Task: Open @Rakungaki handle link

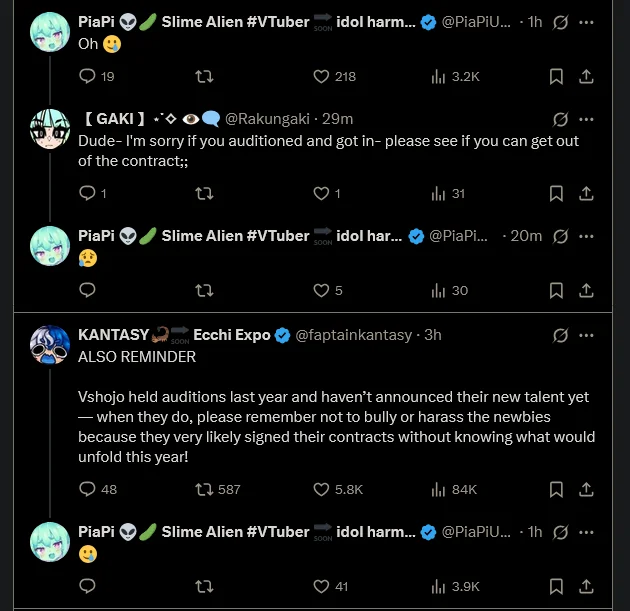Action: (x=267, y=119)
